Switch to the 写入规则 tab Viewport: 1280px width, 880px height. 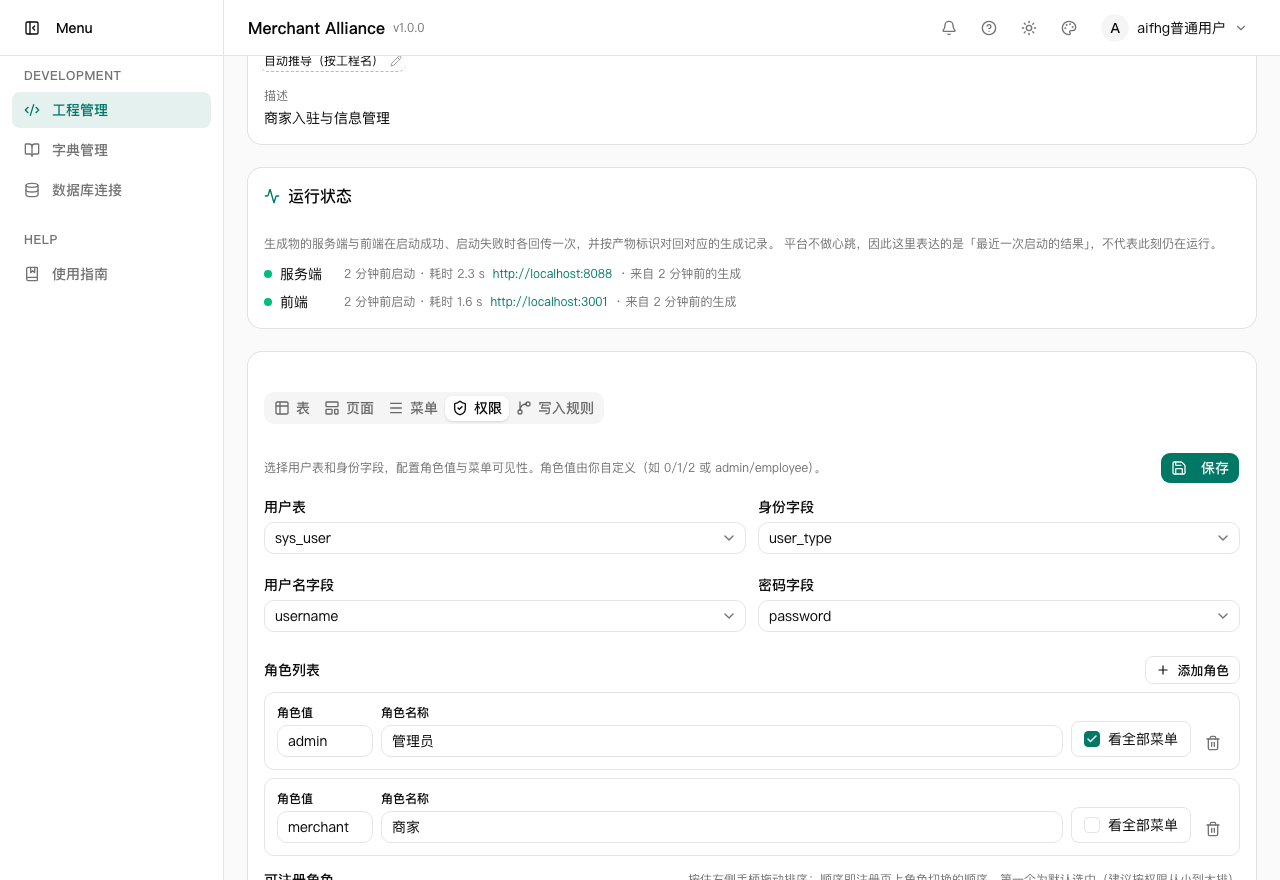point(555,408)
